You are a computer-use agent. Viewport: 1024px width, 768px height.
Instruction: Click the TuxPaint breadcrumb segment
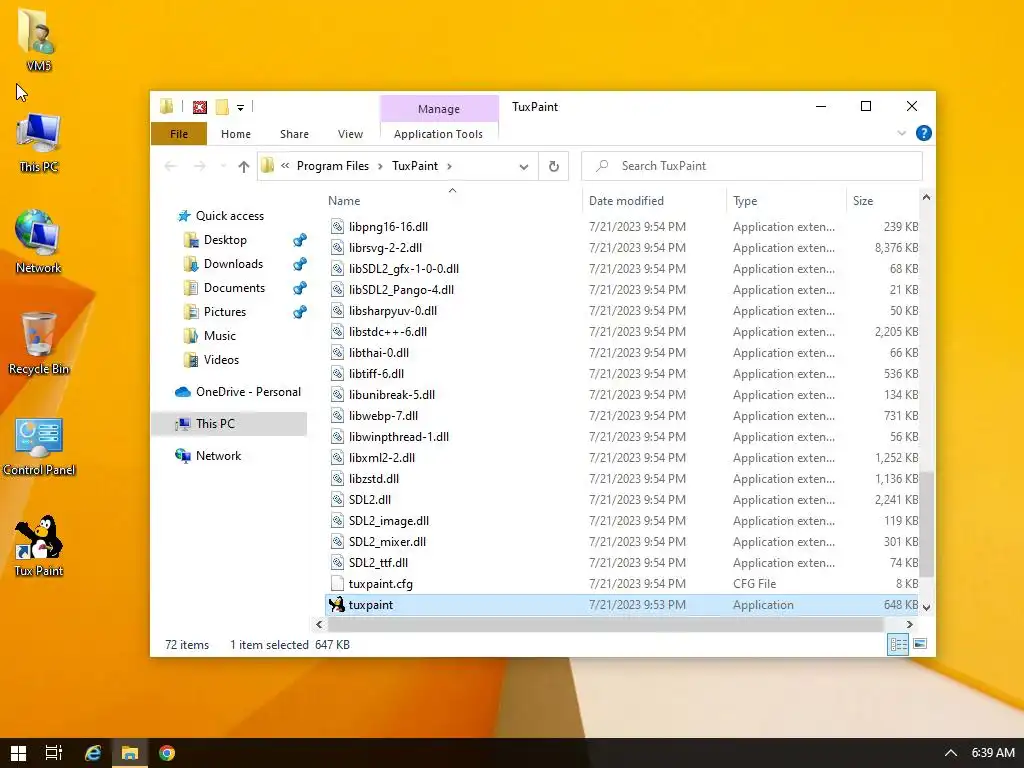(x=415, y=166)
